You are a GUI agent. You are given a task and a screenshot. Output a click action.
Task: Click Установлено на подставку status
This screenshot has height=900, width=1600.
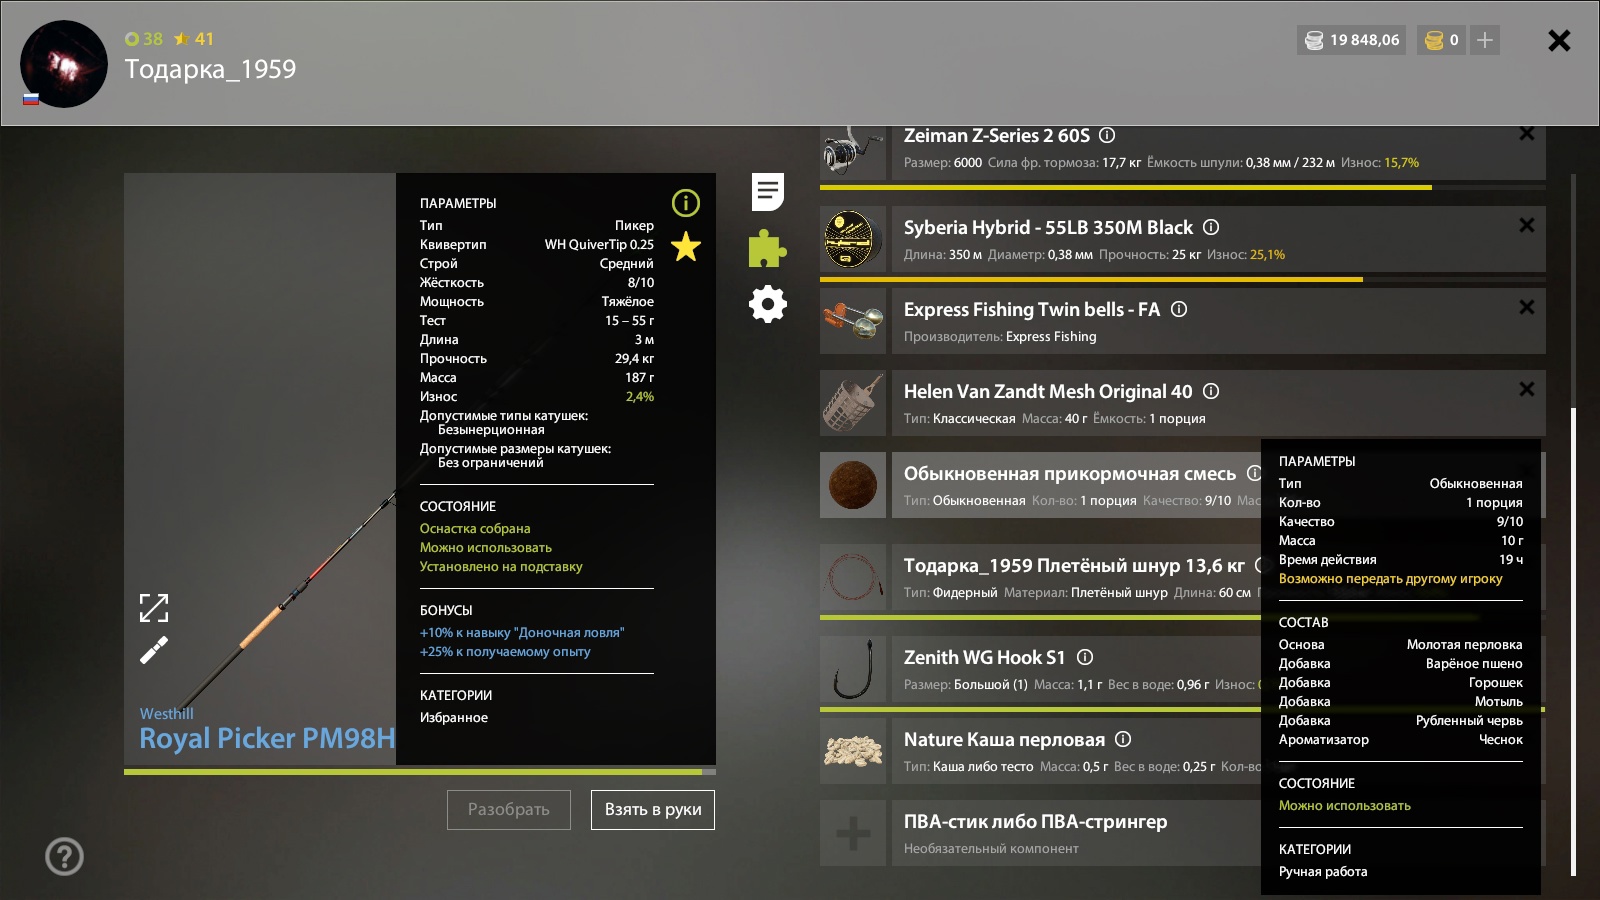click(x=501, y=566)
